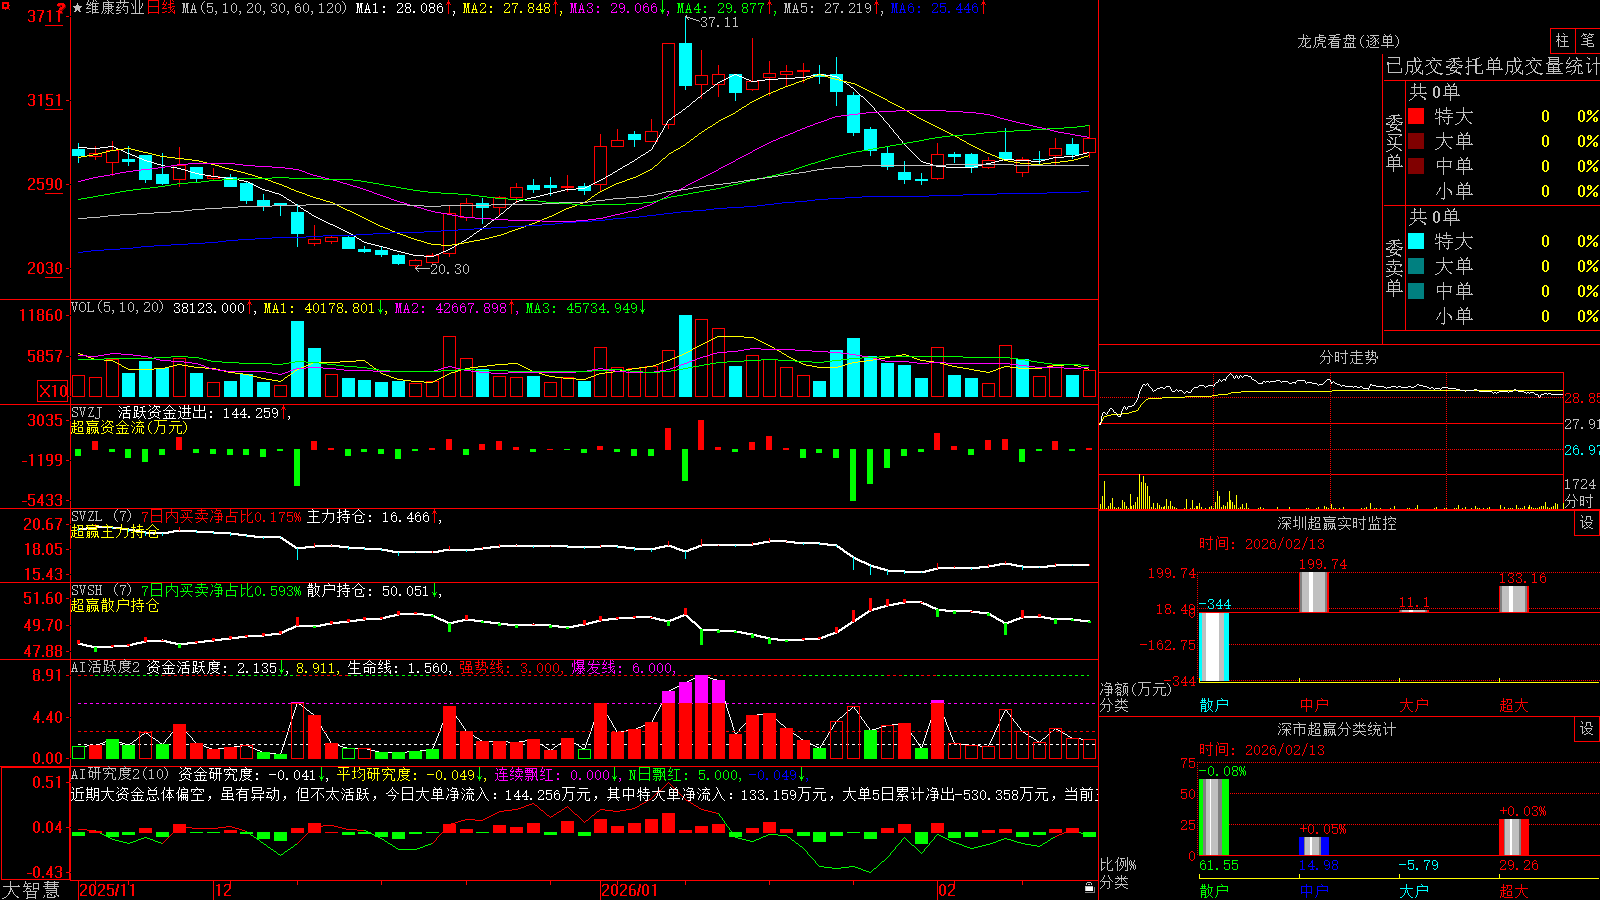Viewport: 1600px width, 900px height.
Task: Click the 龙虎看盘(逐单) panel title
Action: pos(1349,41)
